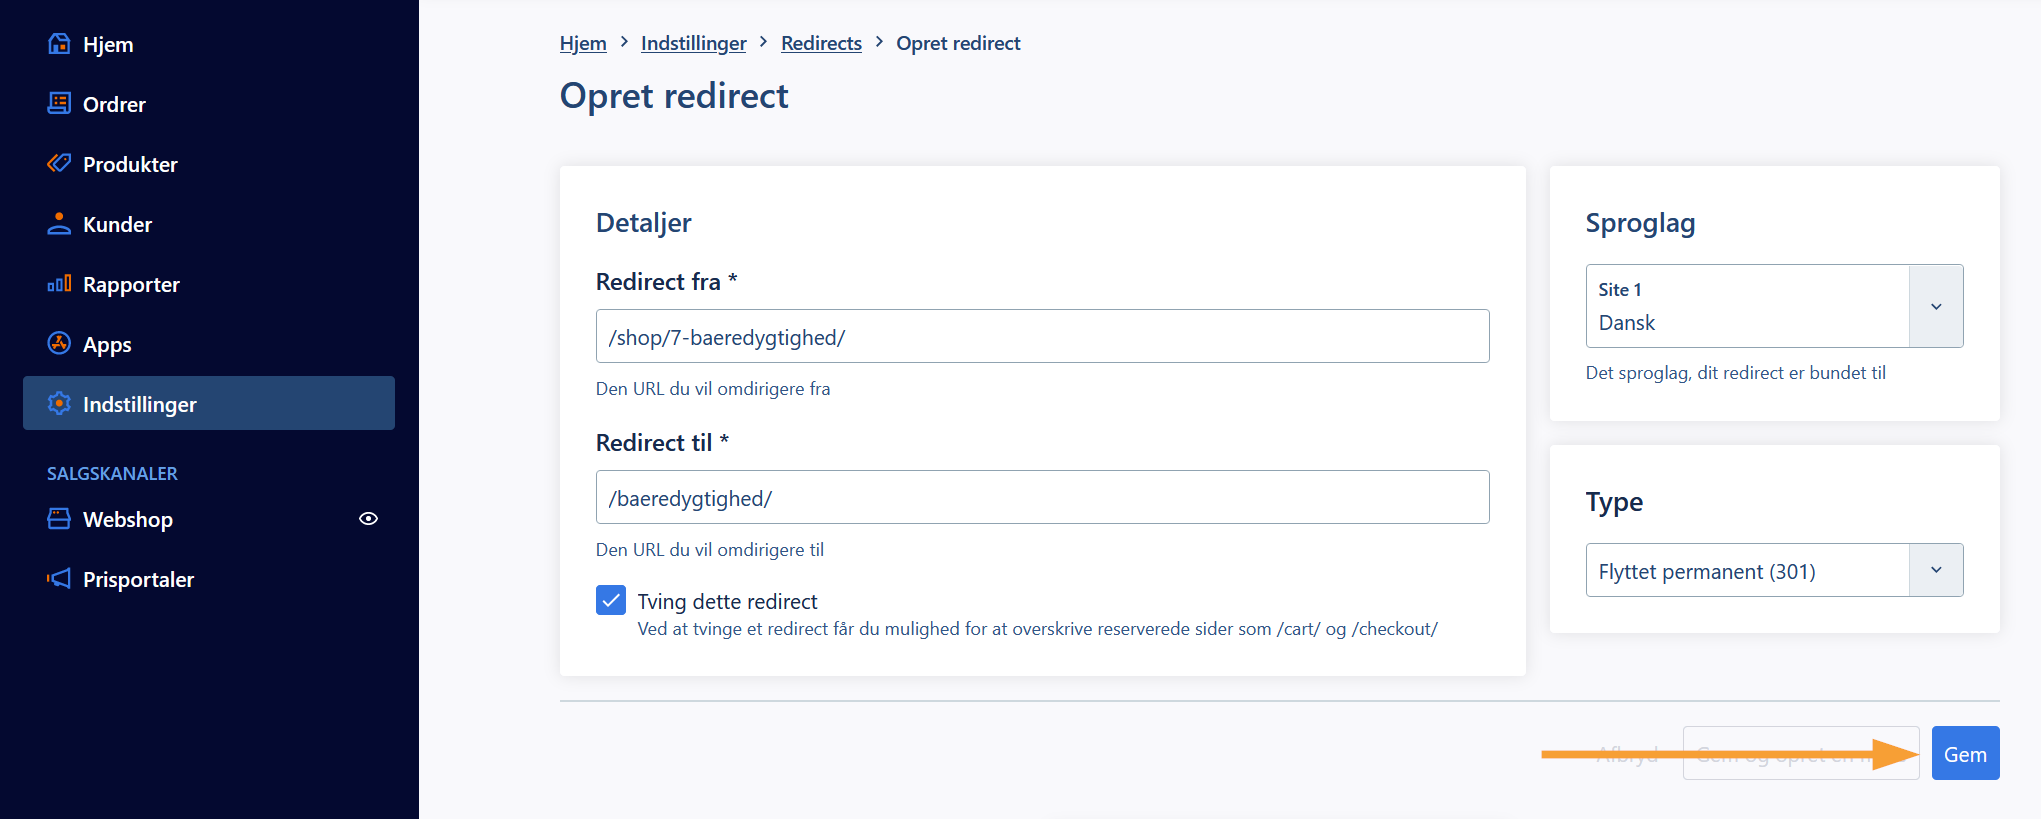Click the Kunder person icon
The image size is (2041, 819).
pyautogui.click(x=59, y=223)
